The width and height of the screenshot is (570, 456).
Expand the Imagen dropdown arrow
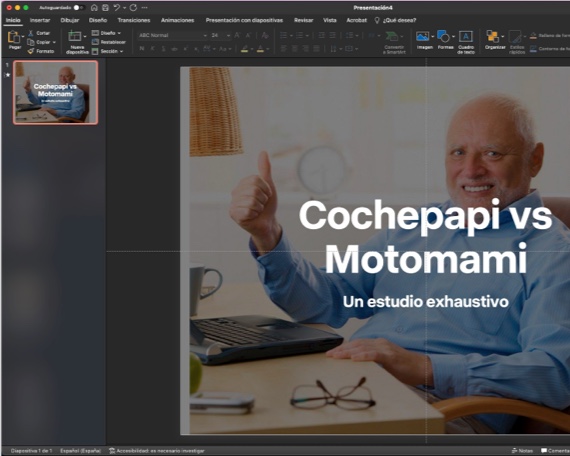(x=433, y=37)
